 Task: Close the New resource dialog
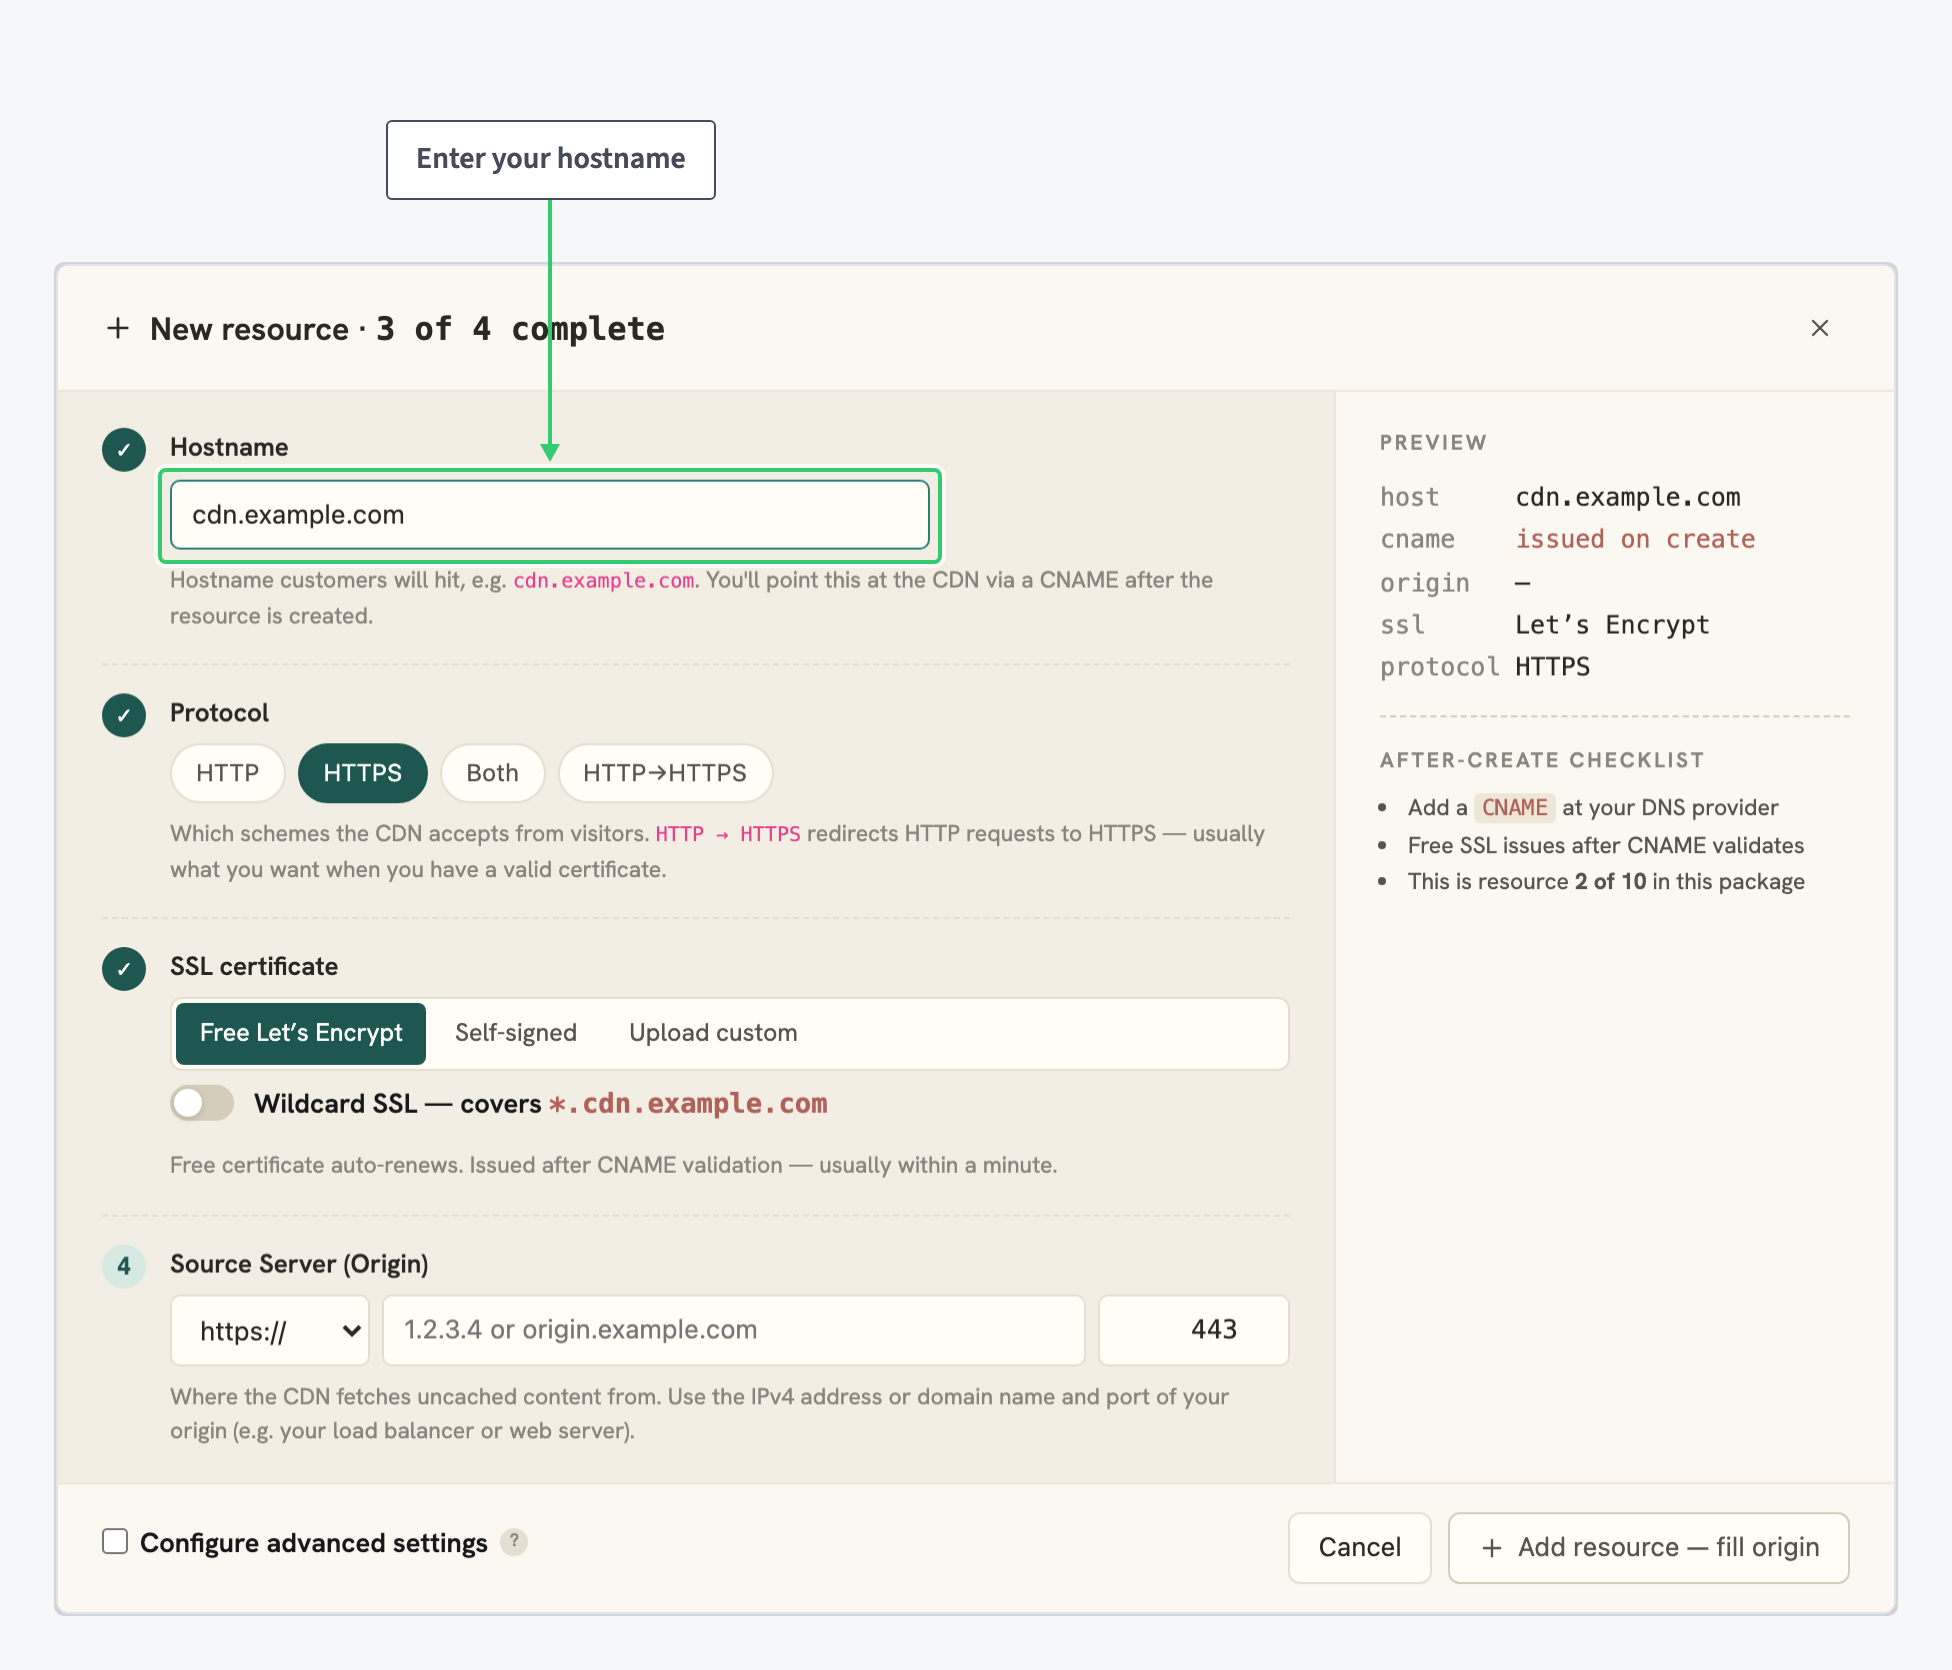1819,328
